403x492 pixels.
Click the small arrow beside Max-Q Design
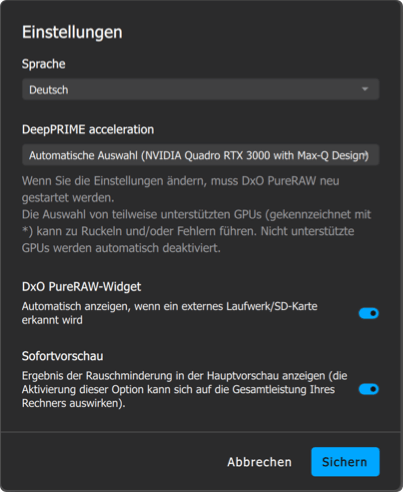pyautogui.click(x=366, y=155)
